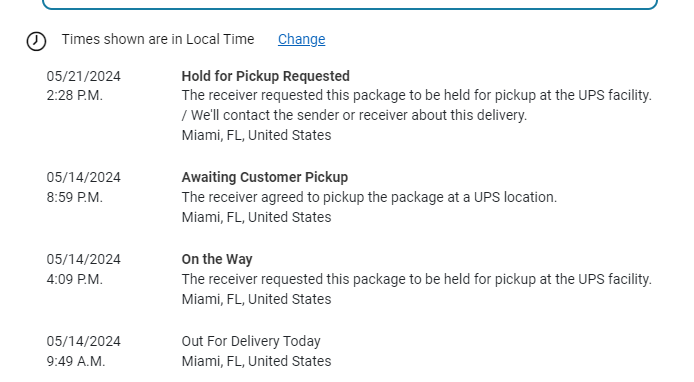Click Miami location under Hold for Pickup Requested

click(x=256, y=135)
